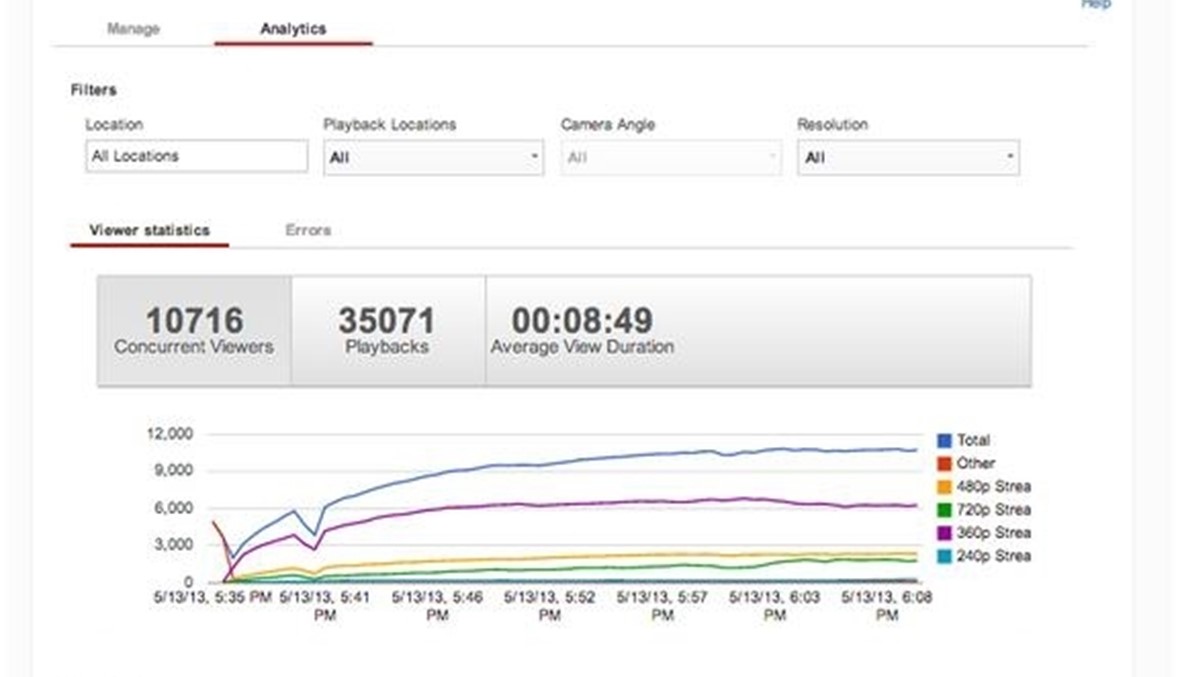Select the Analytics tab
This screenshot has height=677, width=1180.
click(x=293, y=29)
